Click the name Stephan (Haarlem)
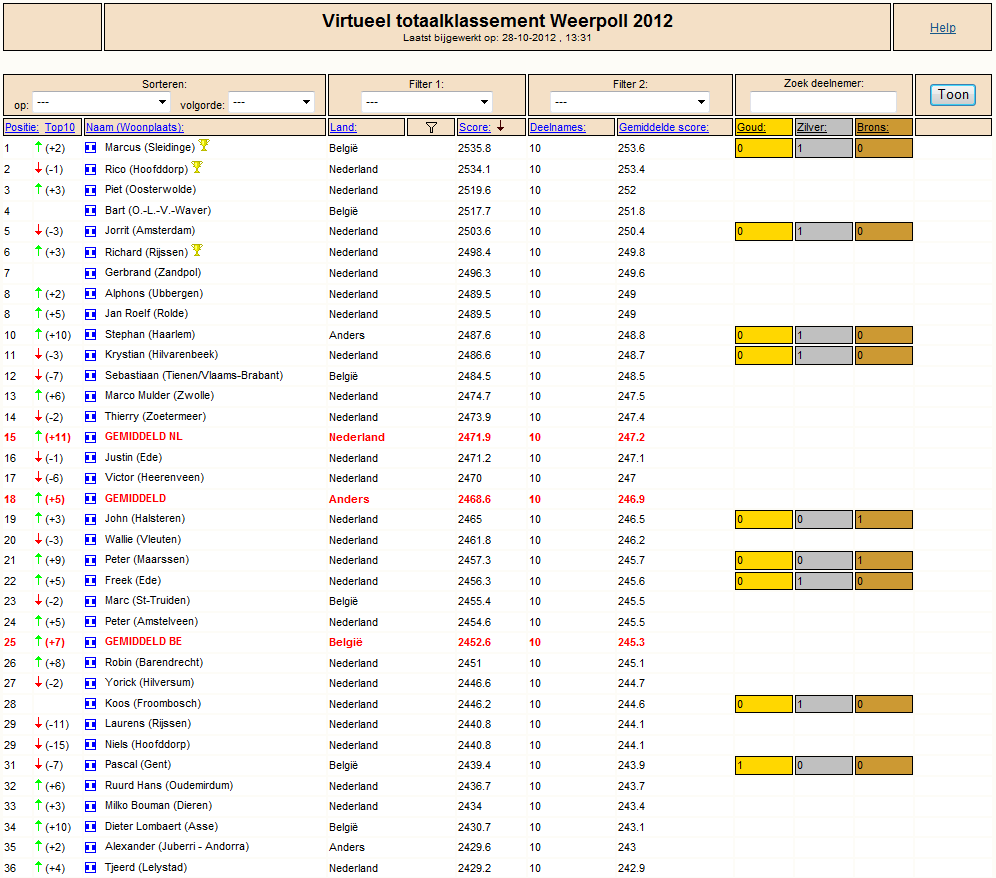Viewport: 996px width, 878px height. [x=150, y=334]
